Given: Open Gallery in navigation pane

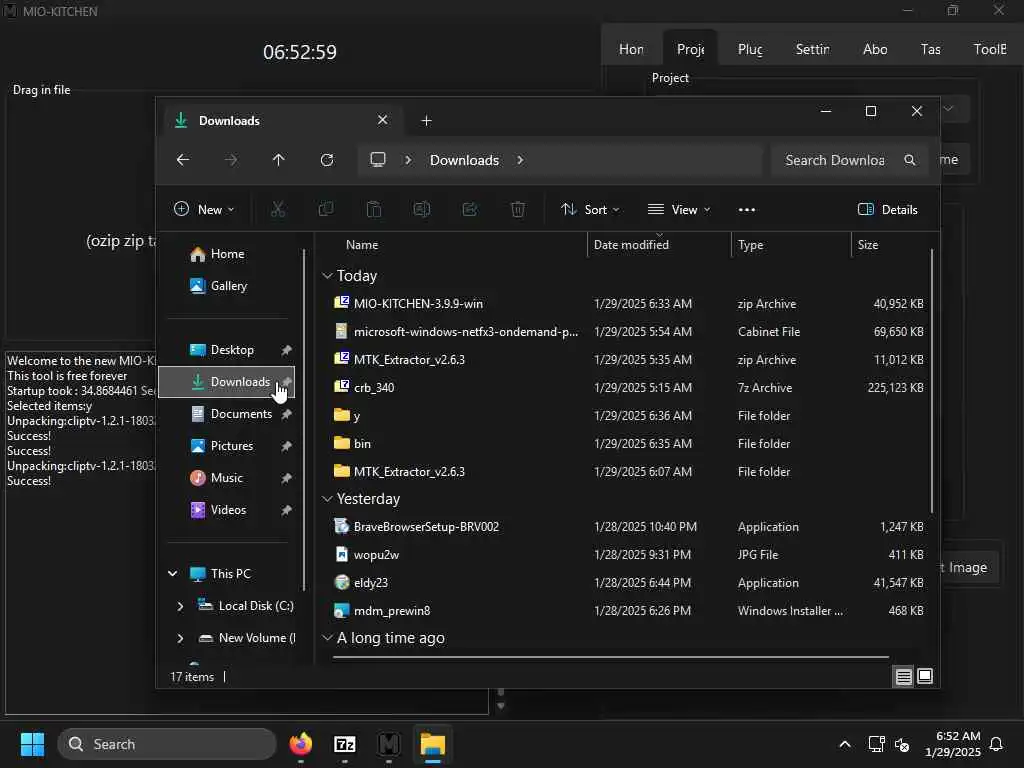Looking at the screenshot, I should [x=227, y=286].
